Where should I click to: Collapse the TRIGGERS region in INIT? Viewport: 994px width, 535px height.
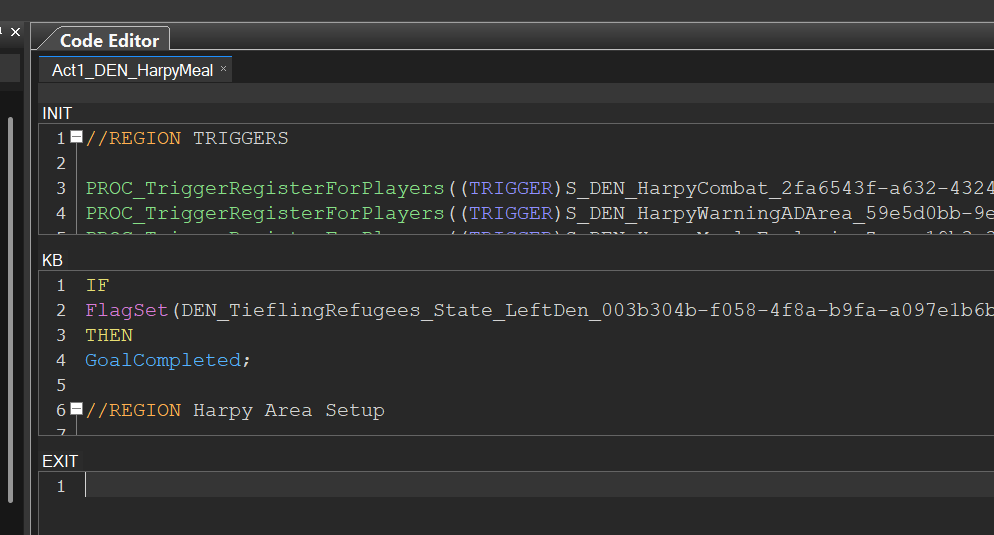[76, 138]
